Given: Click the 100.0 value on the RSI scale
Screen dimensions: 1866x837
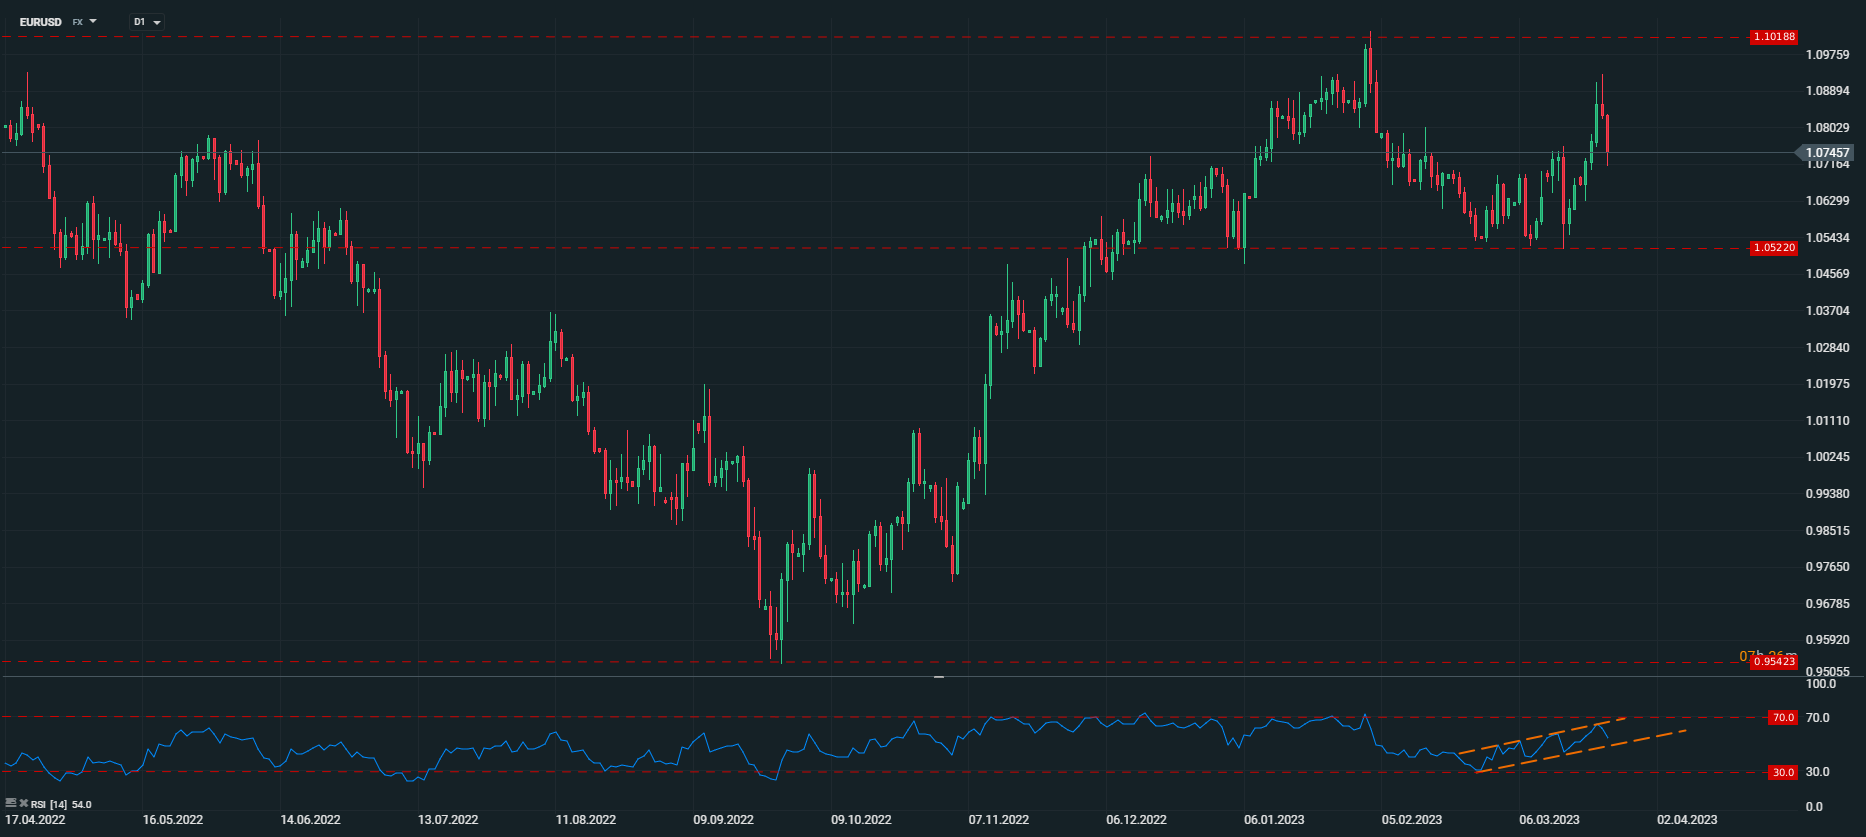Looking at the screenshot, I should (x=1821, y=684).
